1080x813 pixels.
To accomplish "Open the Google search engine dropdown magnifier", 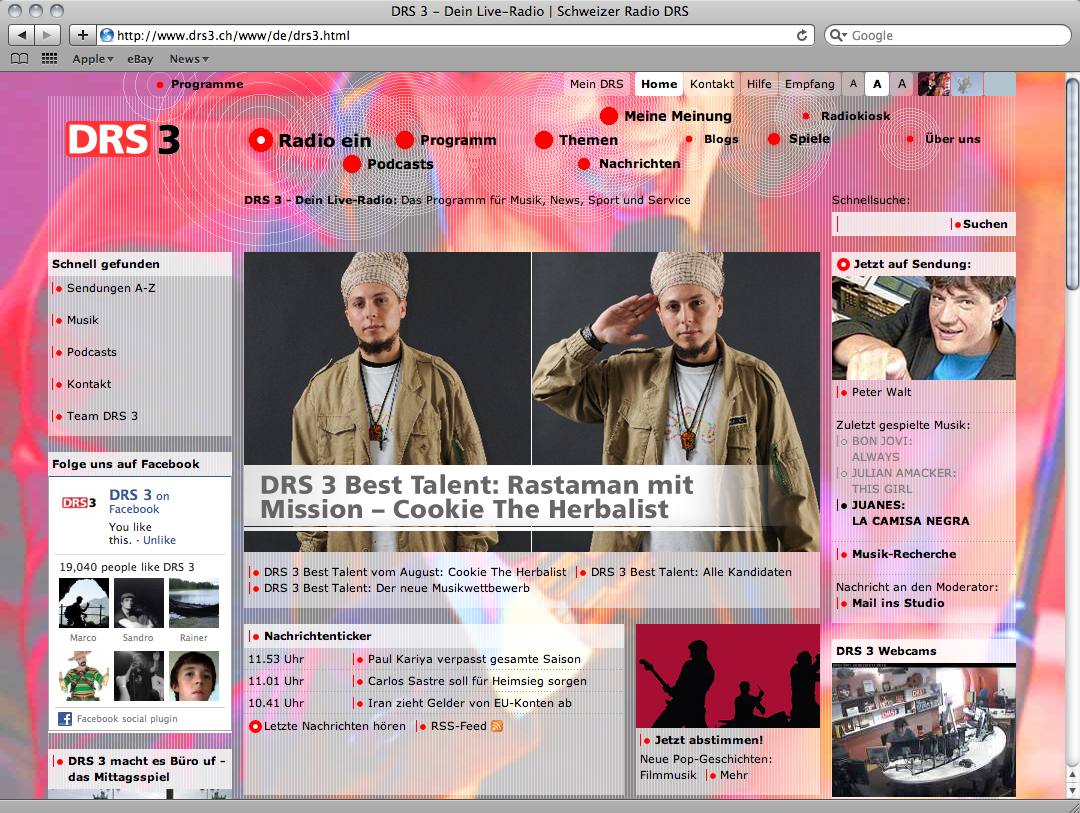I will pyautogui.click(x=840, y=35).
